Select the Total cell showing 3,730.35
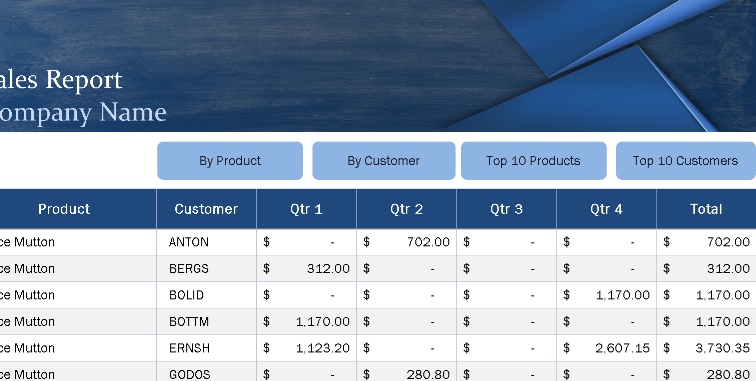 tap(706, 348)
